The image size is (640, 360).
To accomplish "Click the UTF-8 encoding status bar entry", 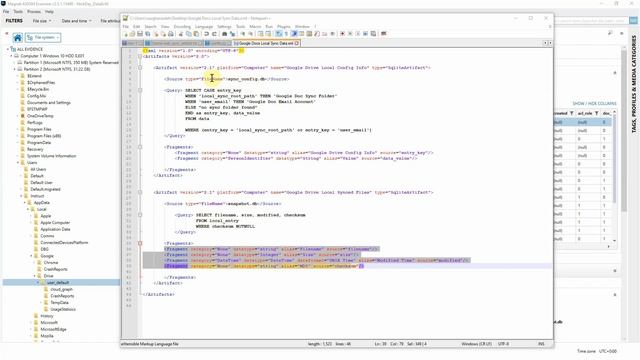I will (503, 344).
